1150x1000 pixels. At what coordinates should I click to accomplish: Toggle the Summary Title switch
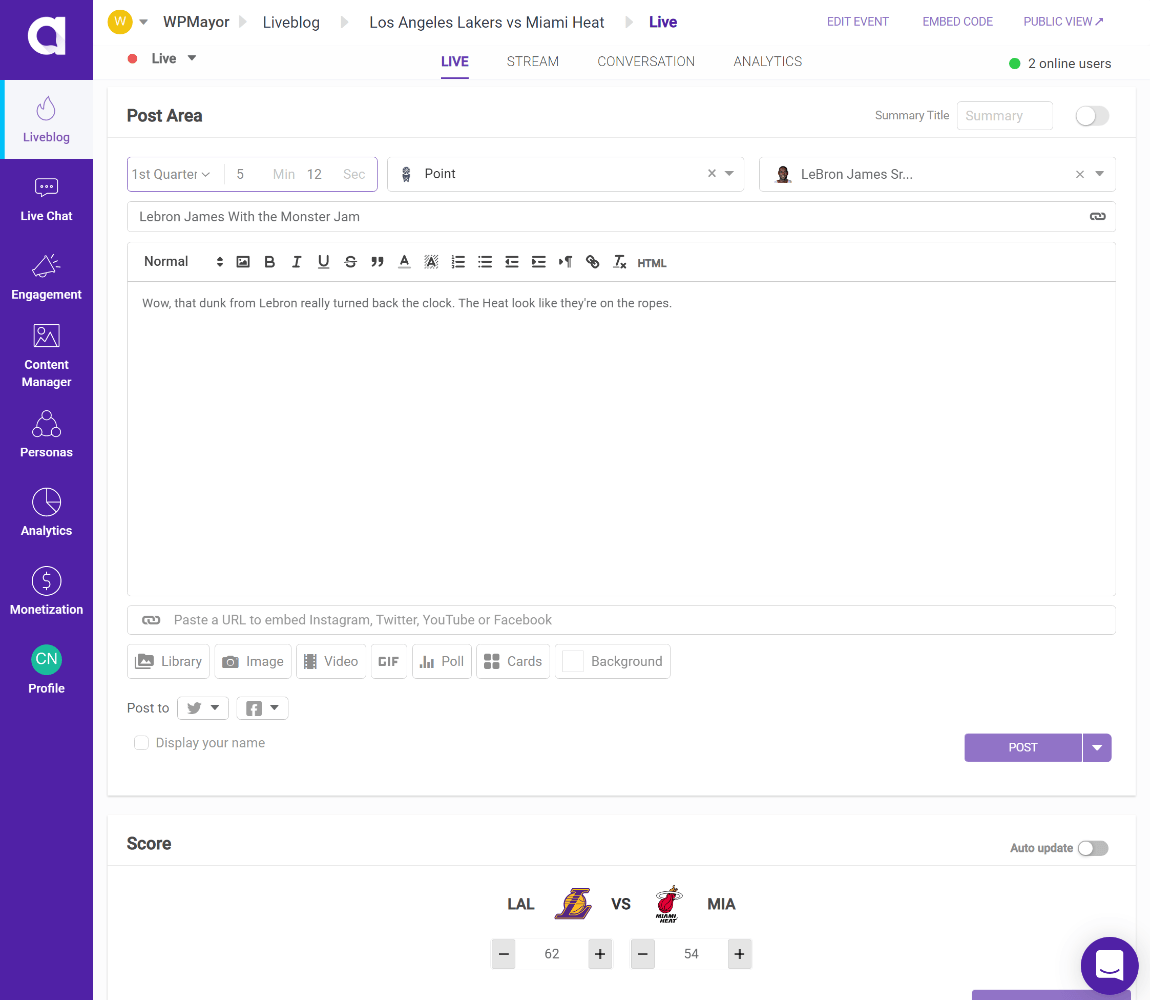[x=1092, y=116]
